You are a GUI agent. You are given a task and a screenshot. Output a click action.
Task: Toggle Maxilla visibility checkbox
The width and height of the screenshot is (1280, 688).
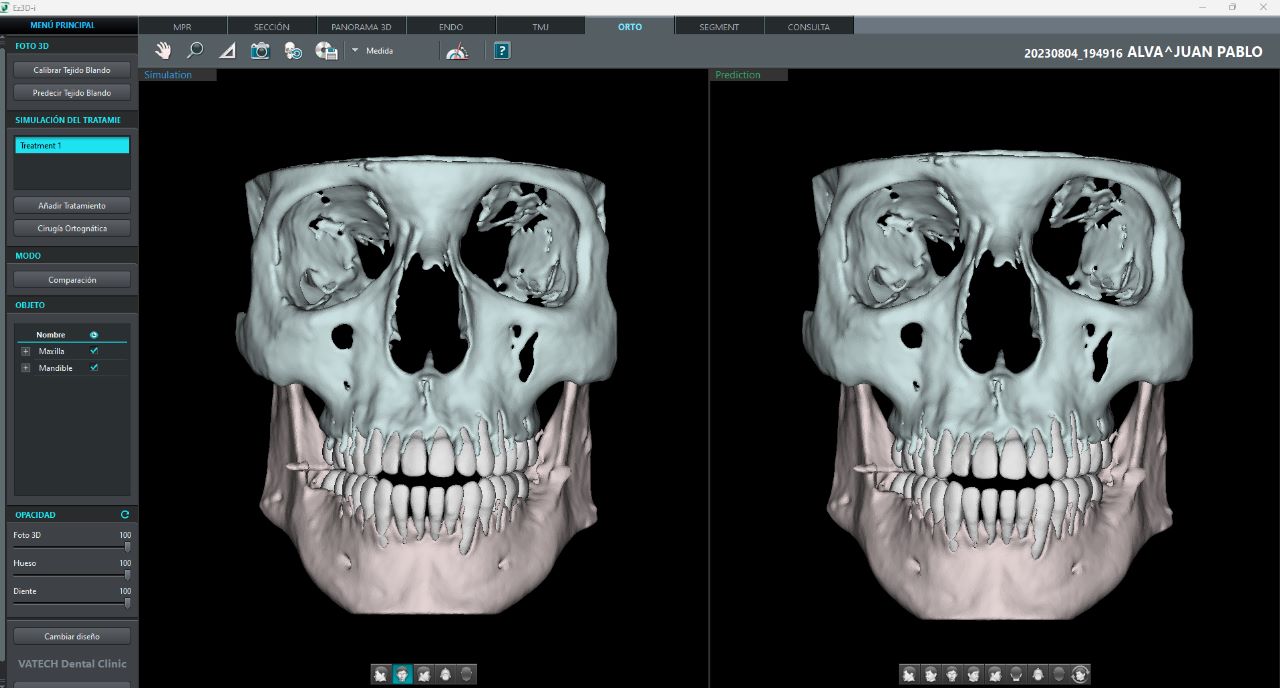pyautogui.click(x=94, y=351)
